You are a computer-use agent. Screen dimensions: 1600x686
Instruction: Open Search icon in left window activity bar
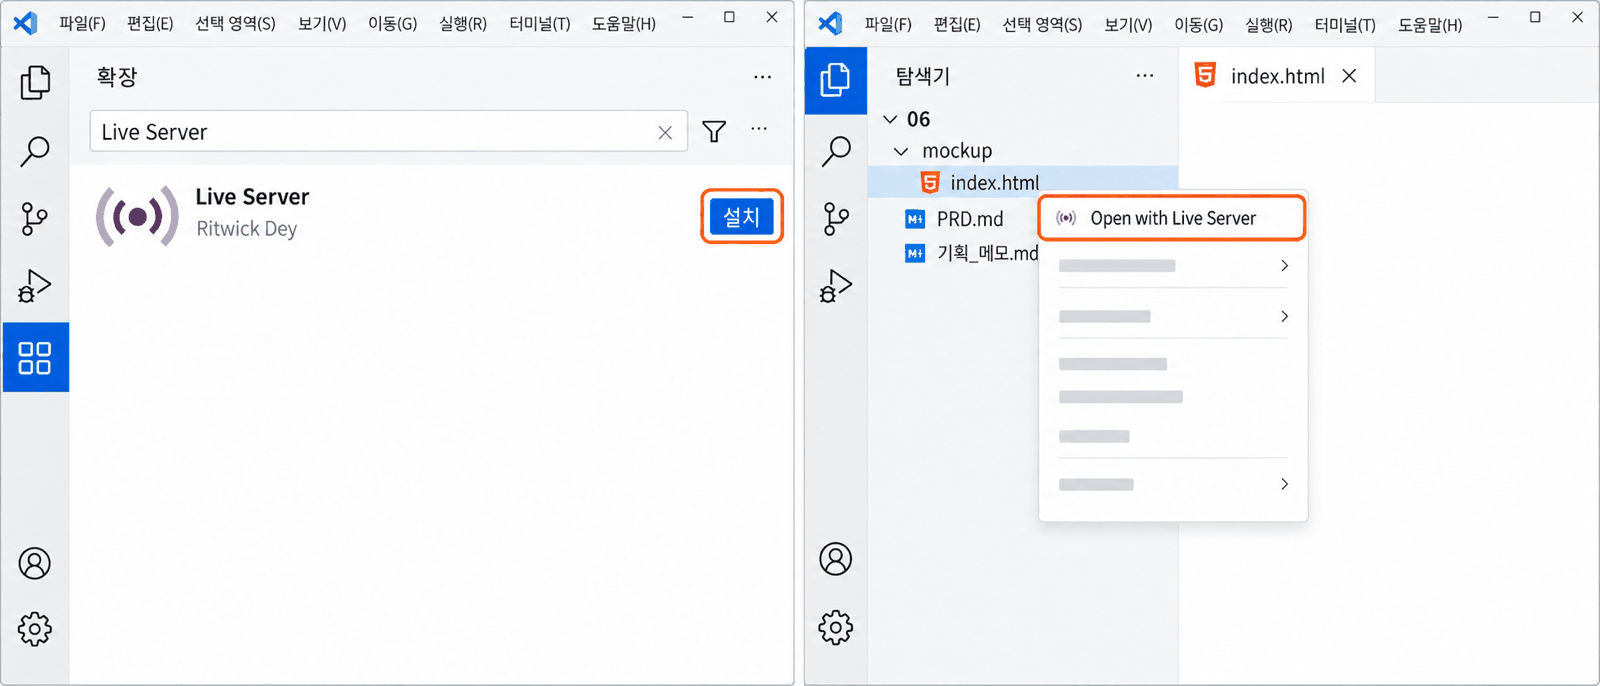(x=35, y=151)
